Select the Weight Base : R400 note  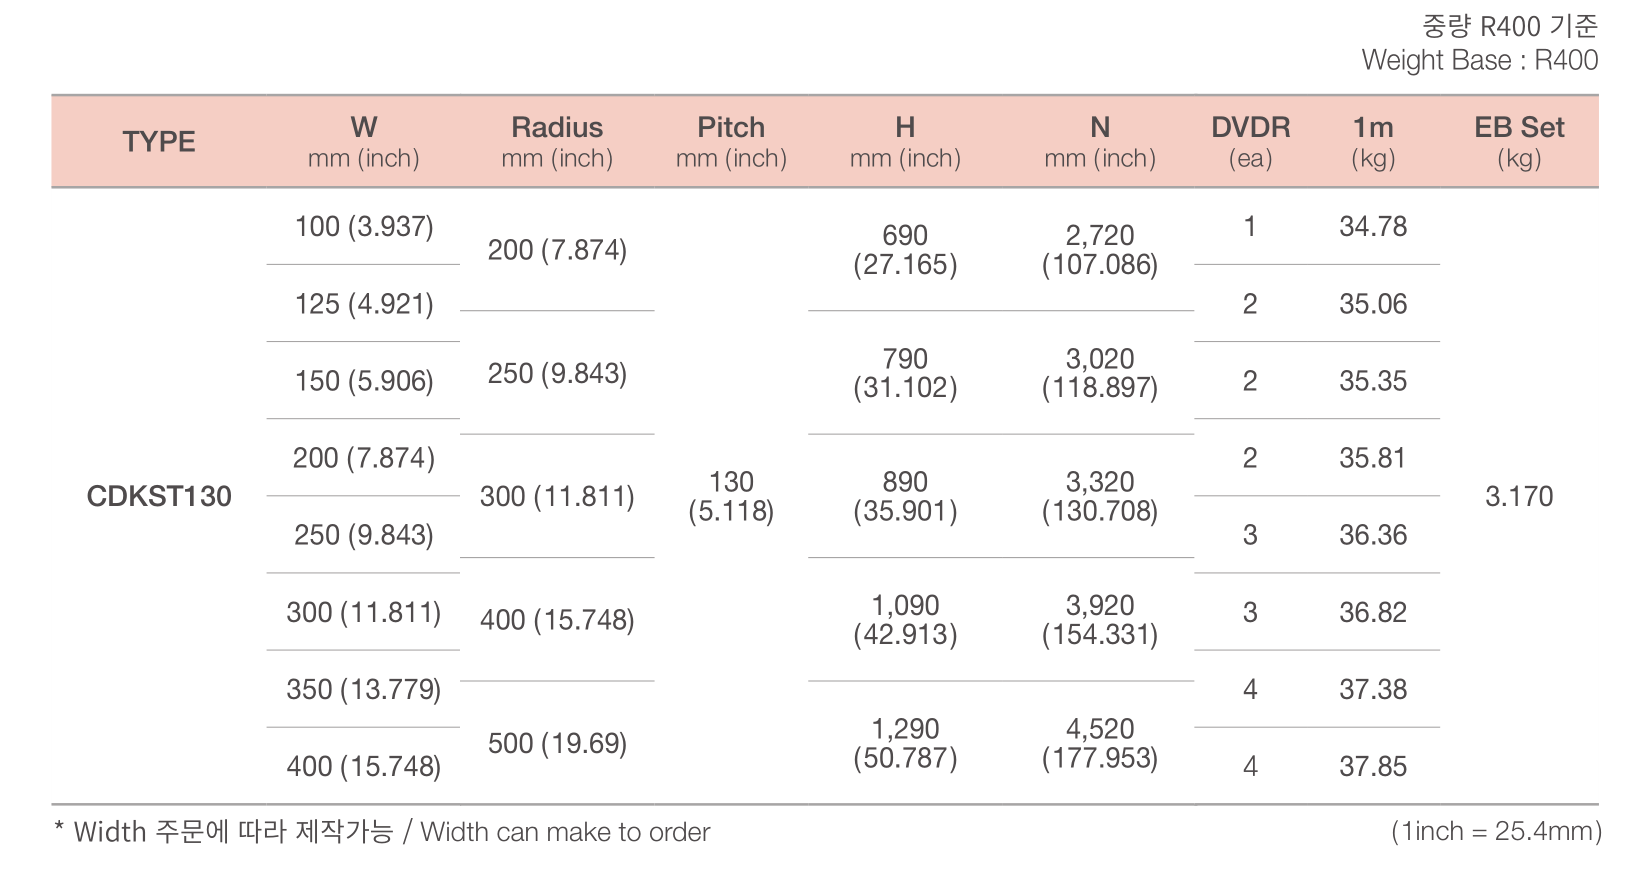(1480, 60)
